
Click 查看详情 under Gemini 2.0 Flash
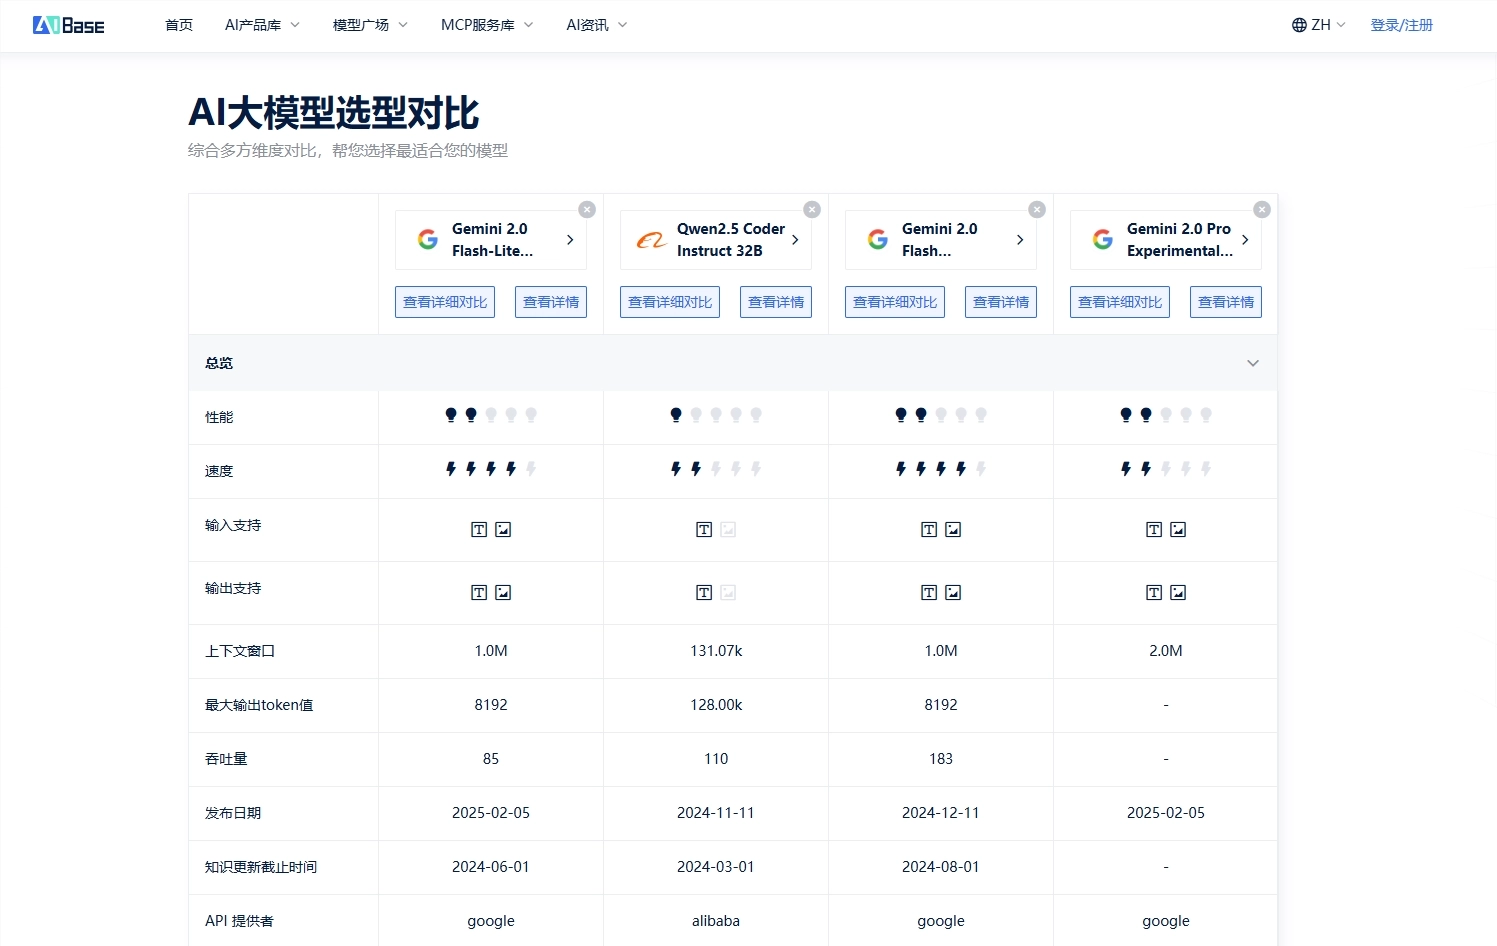click(1001, 302)
